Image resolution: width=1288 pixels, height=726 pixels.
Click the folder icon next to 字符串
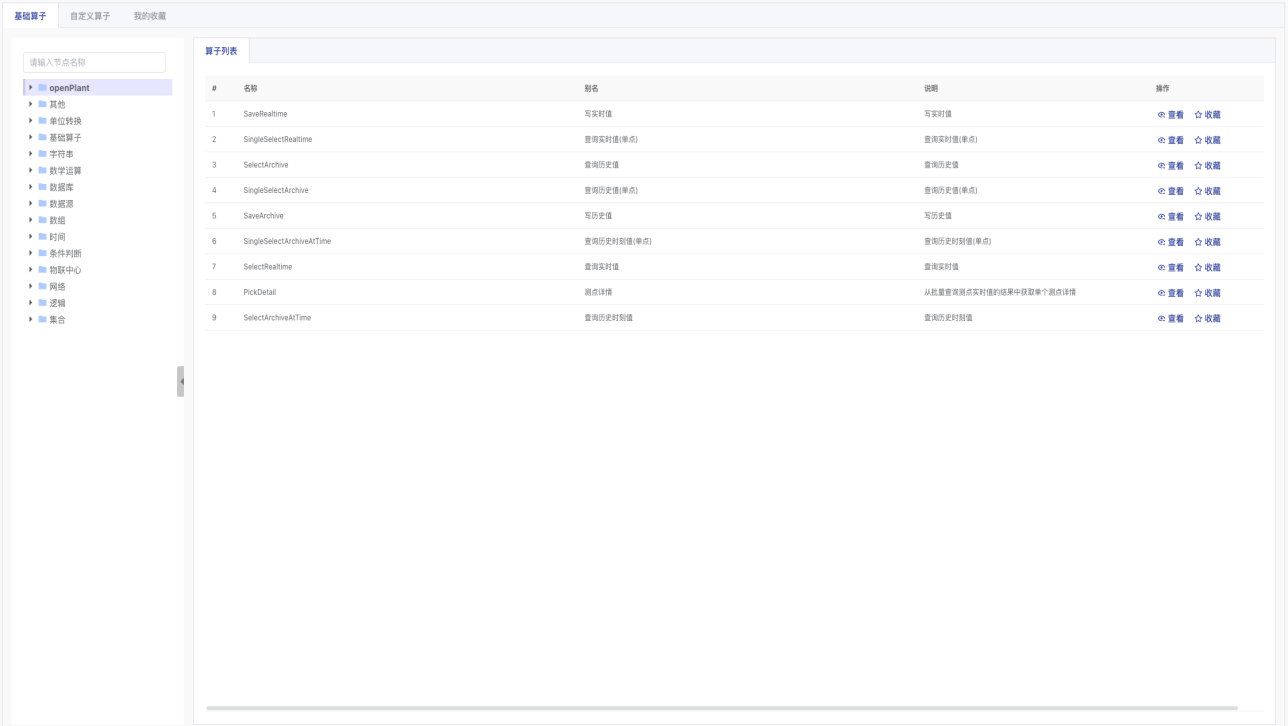click(x=42, y=154)
